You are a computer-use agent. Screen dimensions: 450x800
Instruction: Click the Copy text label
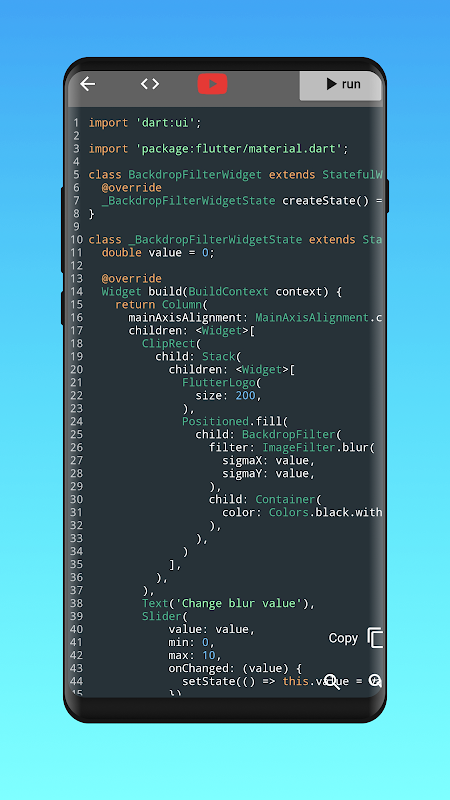click(343, 638)
